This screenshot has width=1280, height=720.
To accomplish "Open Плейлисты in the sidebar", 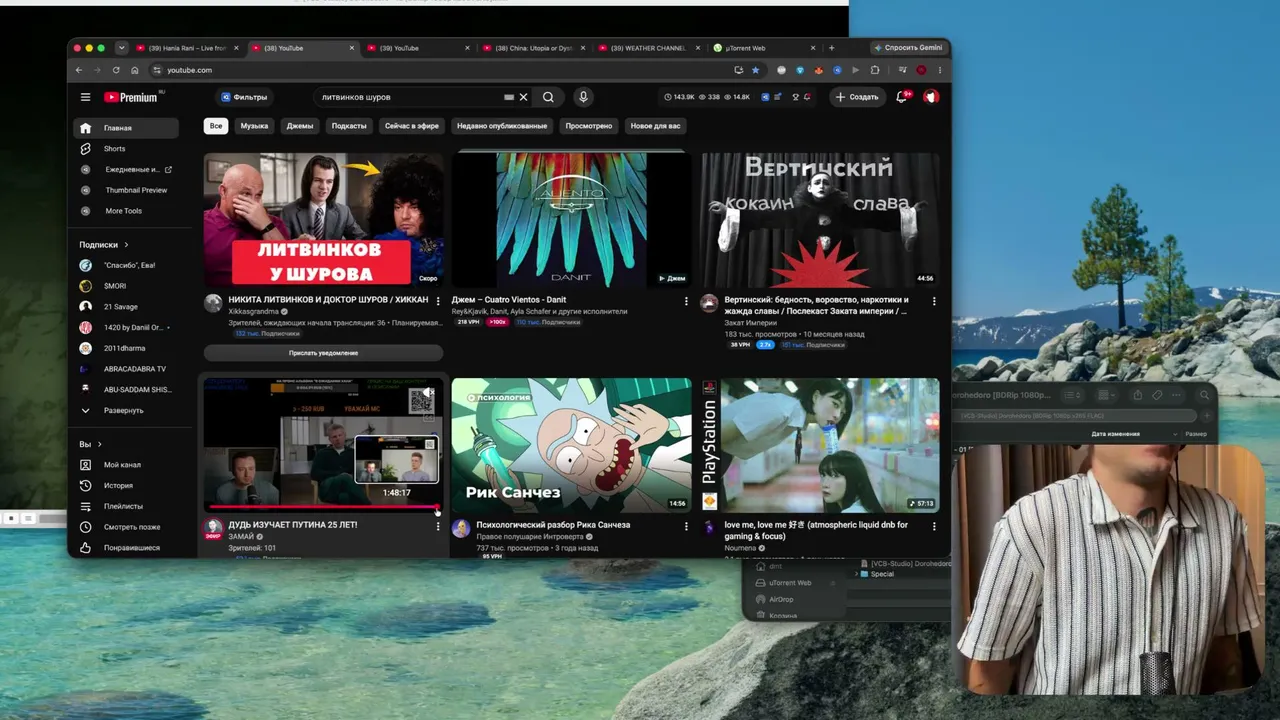I will pyautogui.click(x=126, y=506).
